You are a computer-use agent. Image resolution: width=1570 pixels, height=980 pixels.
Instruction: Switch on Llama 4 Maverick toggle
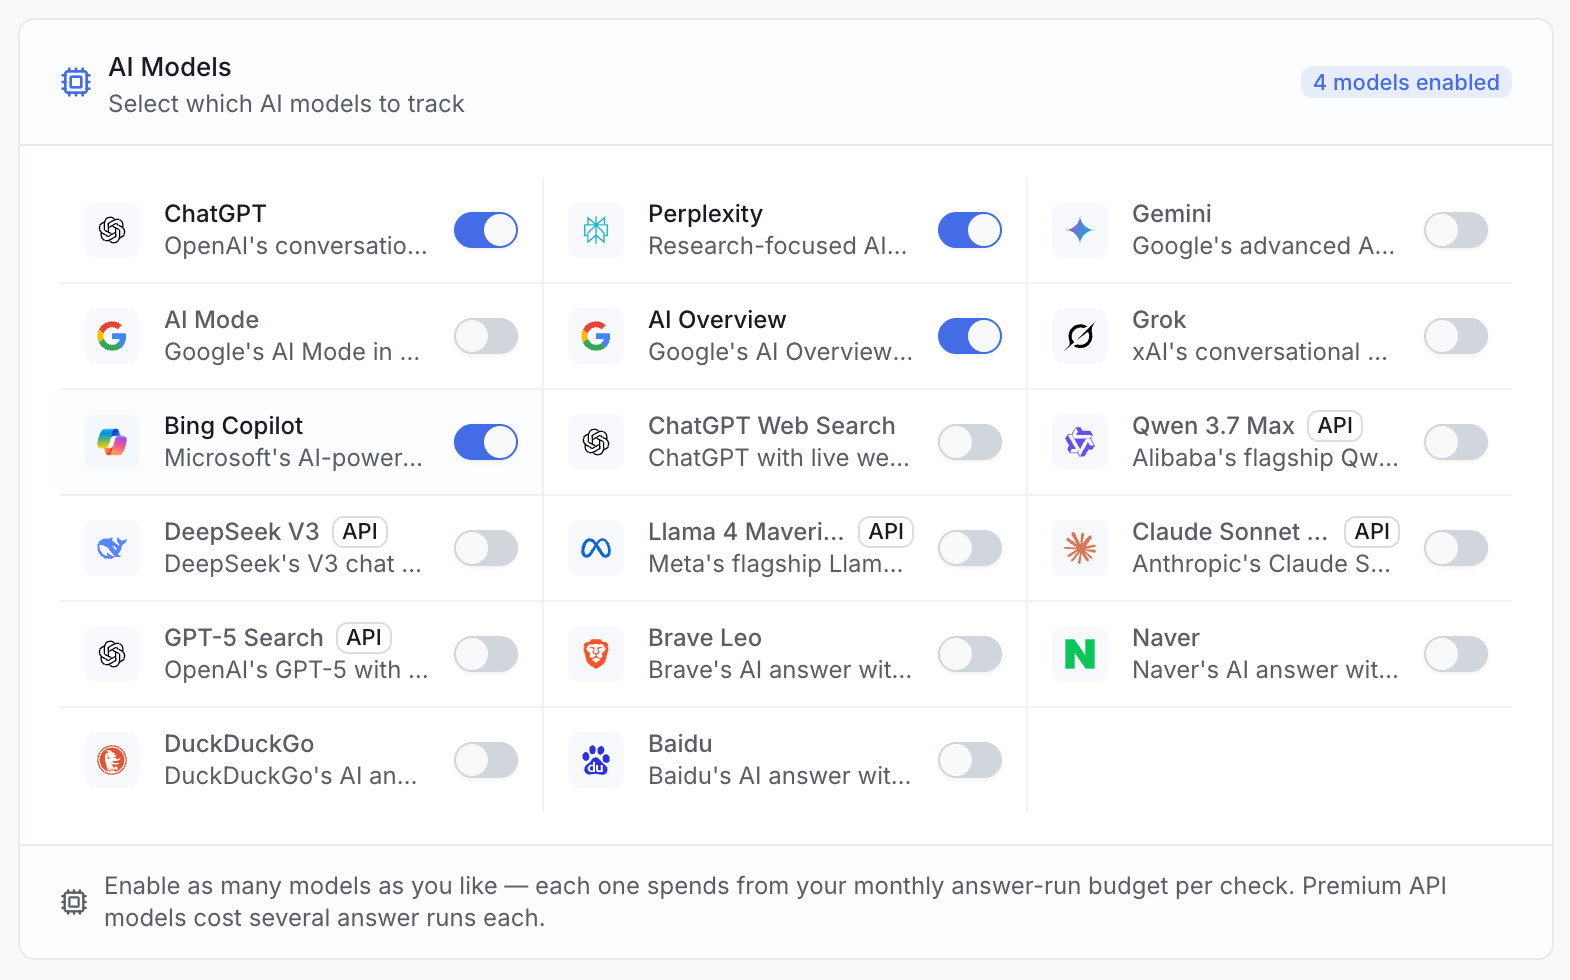point(970,548)
